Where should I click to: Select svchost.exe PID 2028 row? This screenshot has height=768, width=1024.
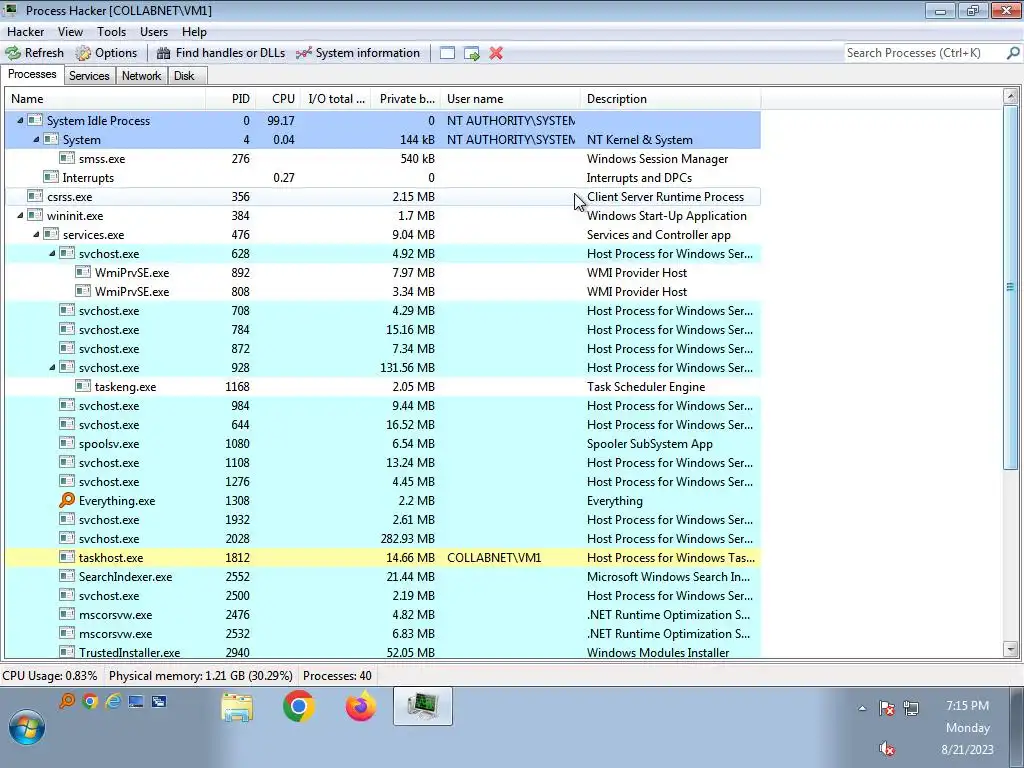(x=383, y=539)
